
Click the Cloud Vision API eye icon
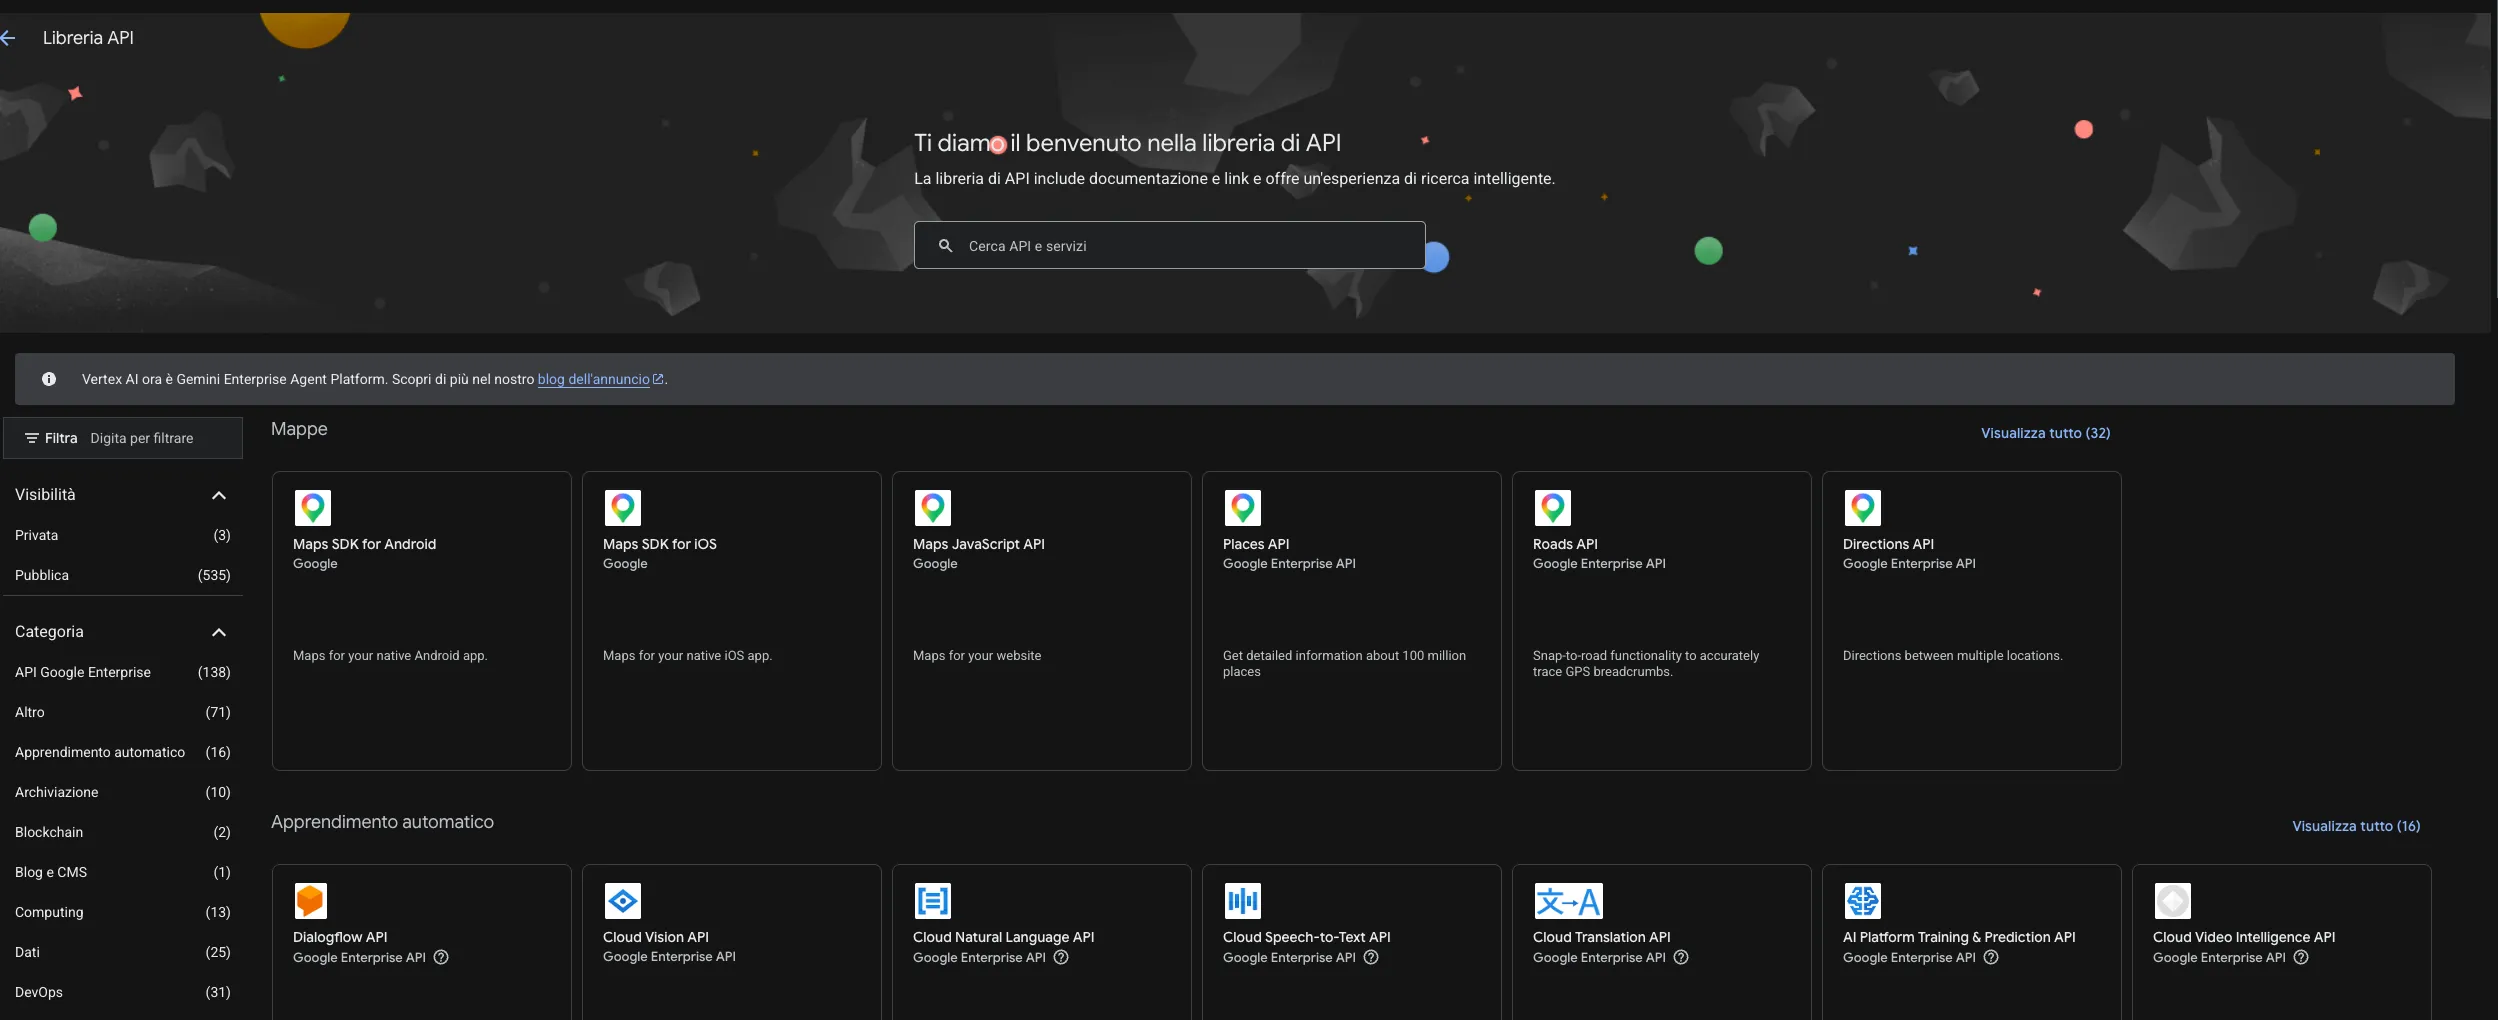(x=623, y=901)
